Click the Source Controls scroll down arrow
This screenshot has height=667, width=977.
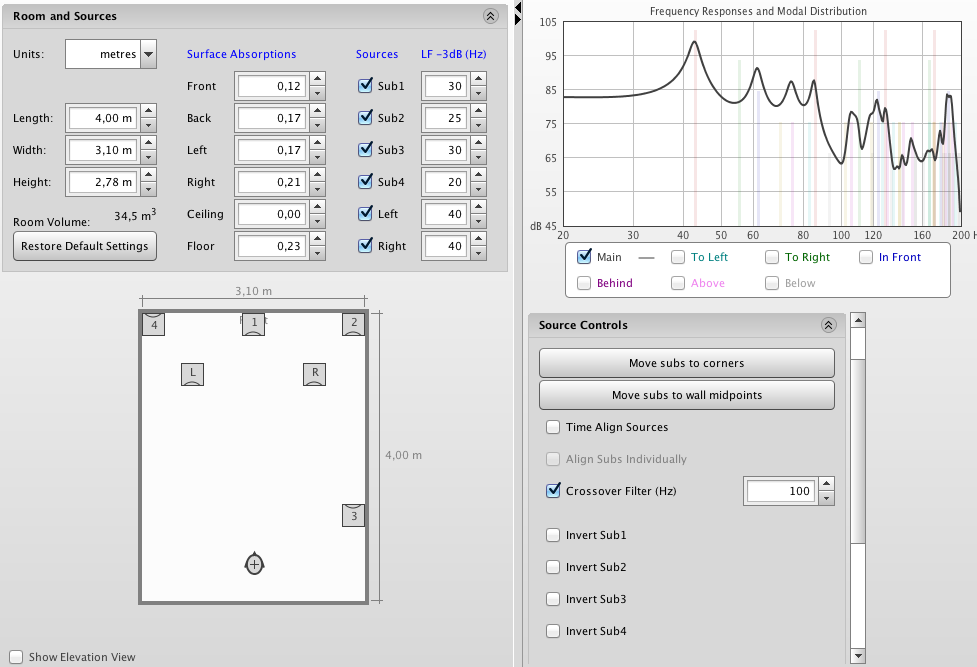click(x=858, y=656)
